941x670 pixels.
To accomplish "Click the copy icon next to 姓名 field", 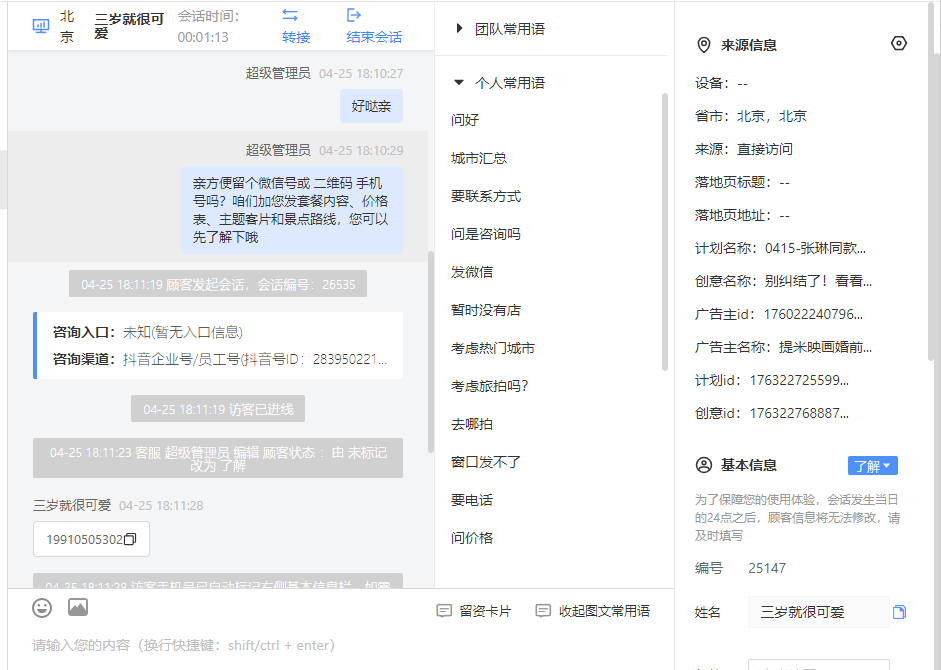I will click(x=899, y=612).
